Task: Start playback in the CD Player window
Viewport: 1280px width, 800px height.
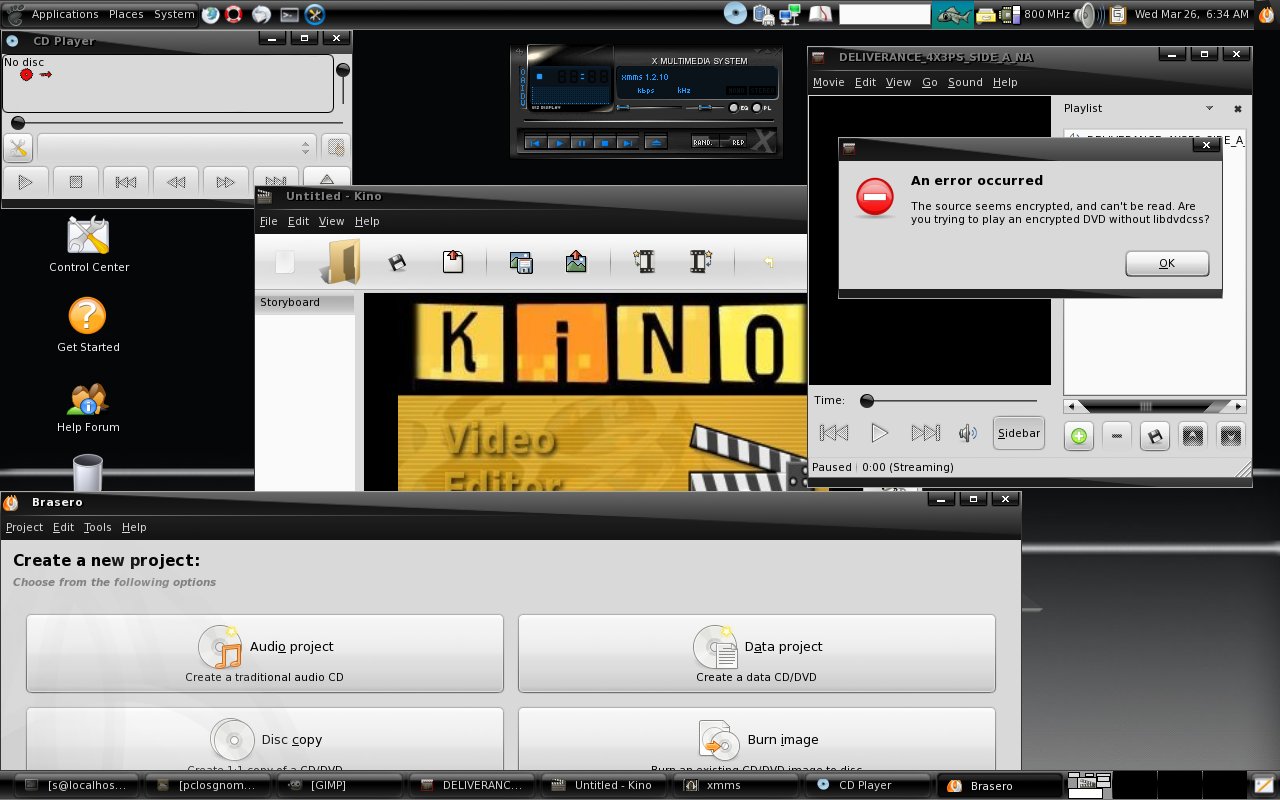Action: (x=26, y=182)
